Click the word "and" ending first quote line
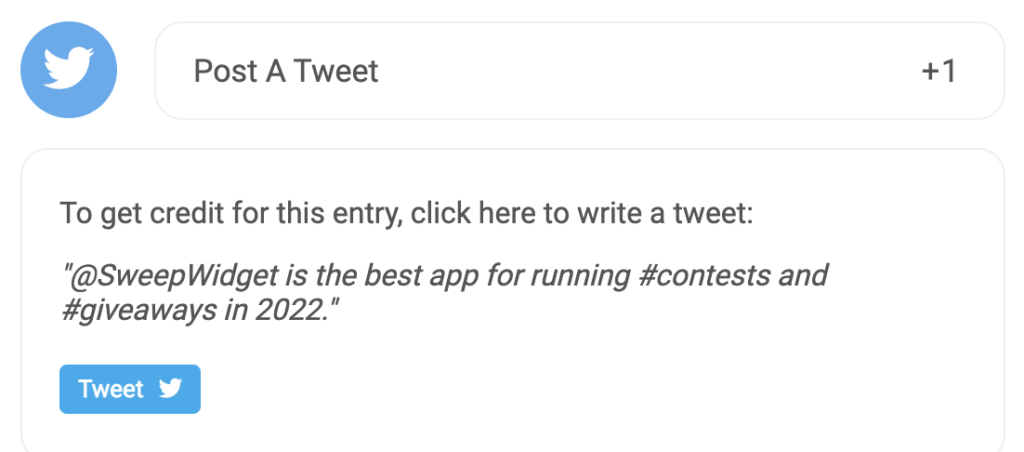Image resolution: width=1024 pixels, height=452 pixels. point(803,276)
